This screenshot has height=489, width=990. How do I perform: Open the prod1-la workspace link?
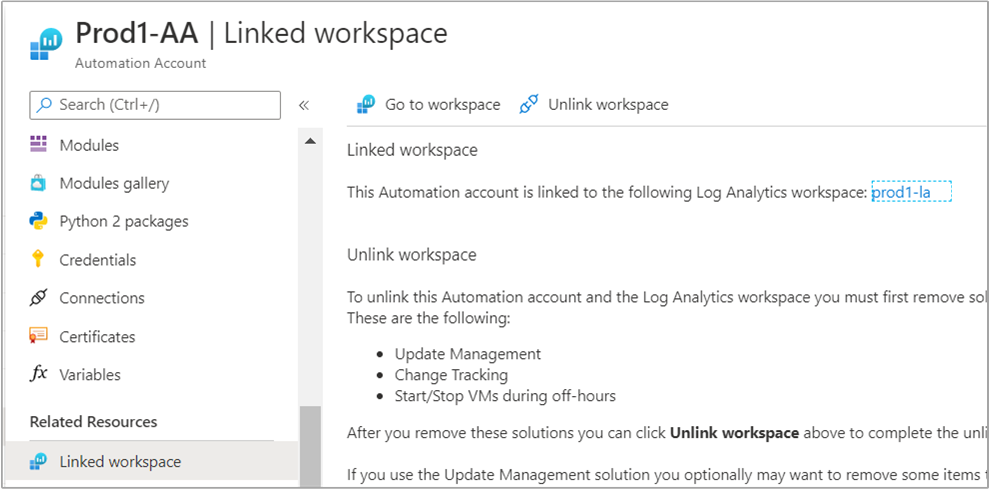pyautogui.click(x=910, y=192)
